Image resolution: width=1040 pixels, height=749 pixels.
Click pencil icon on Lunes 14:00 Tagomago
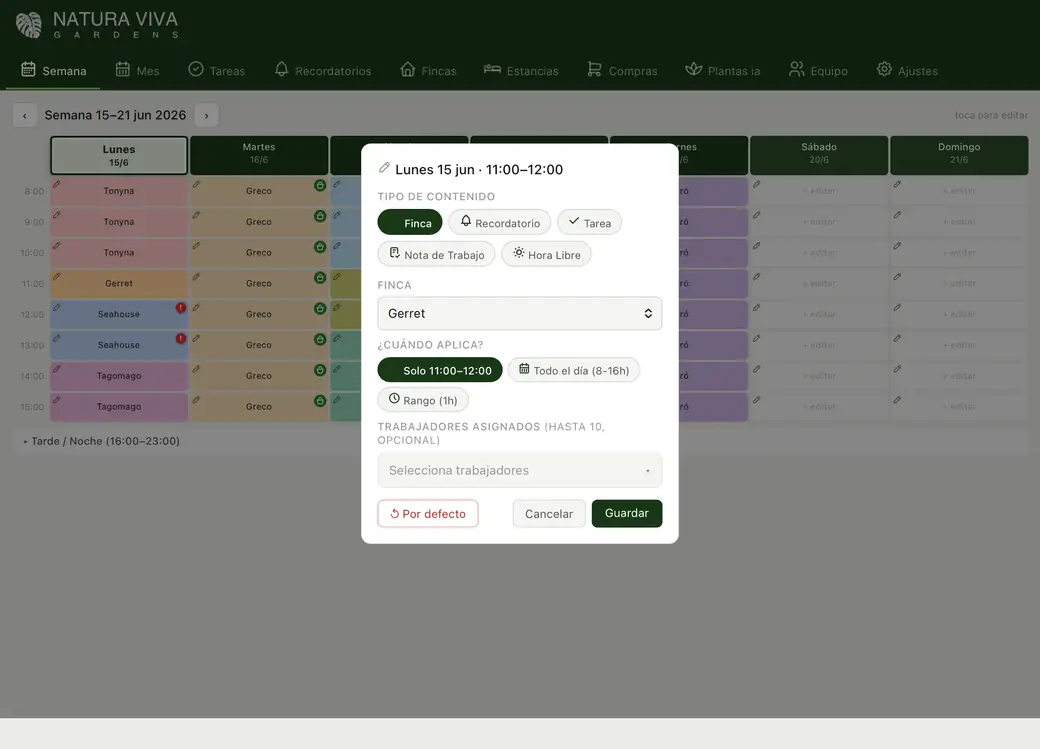[x=57, y=369]
